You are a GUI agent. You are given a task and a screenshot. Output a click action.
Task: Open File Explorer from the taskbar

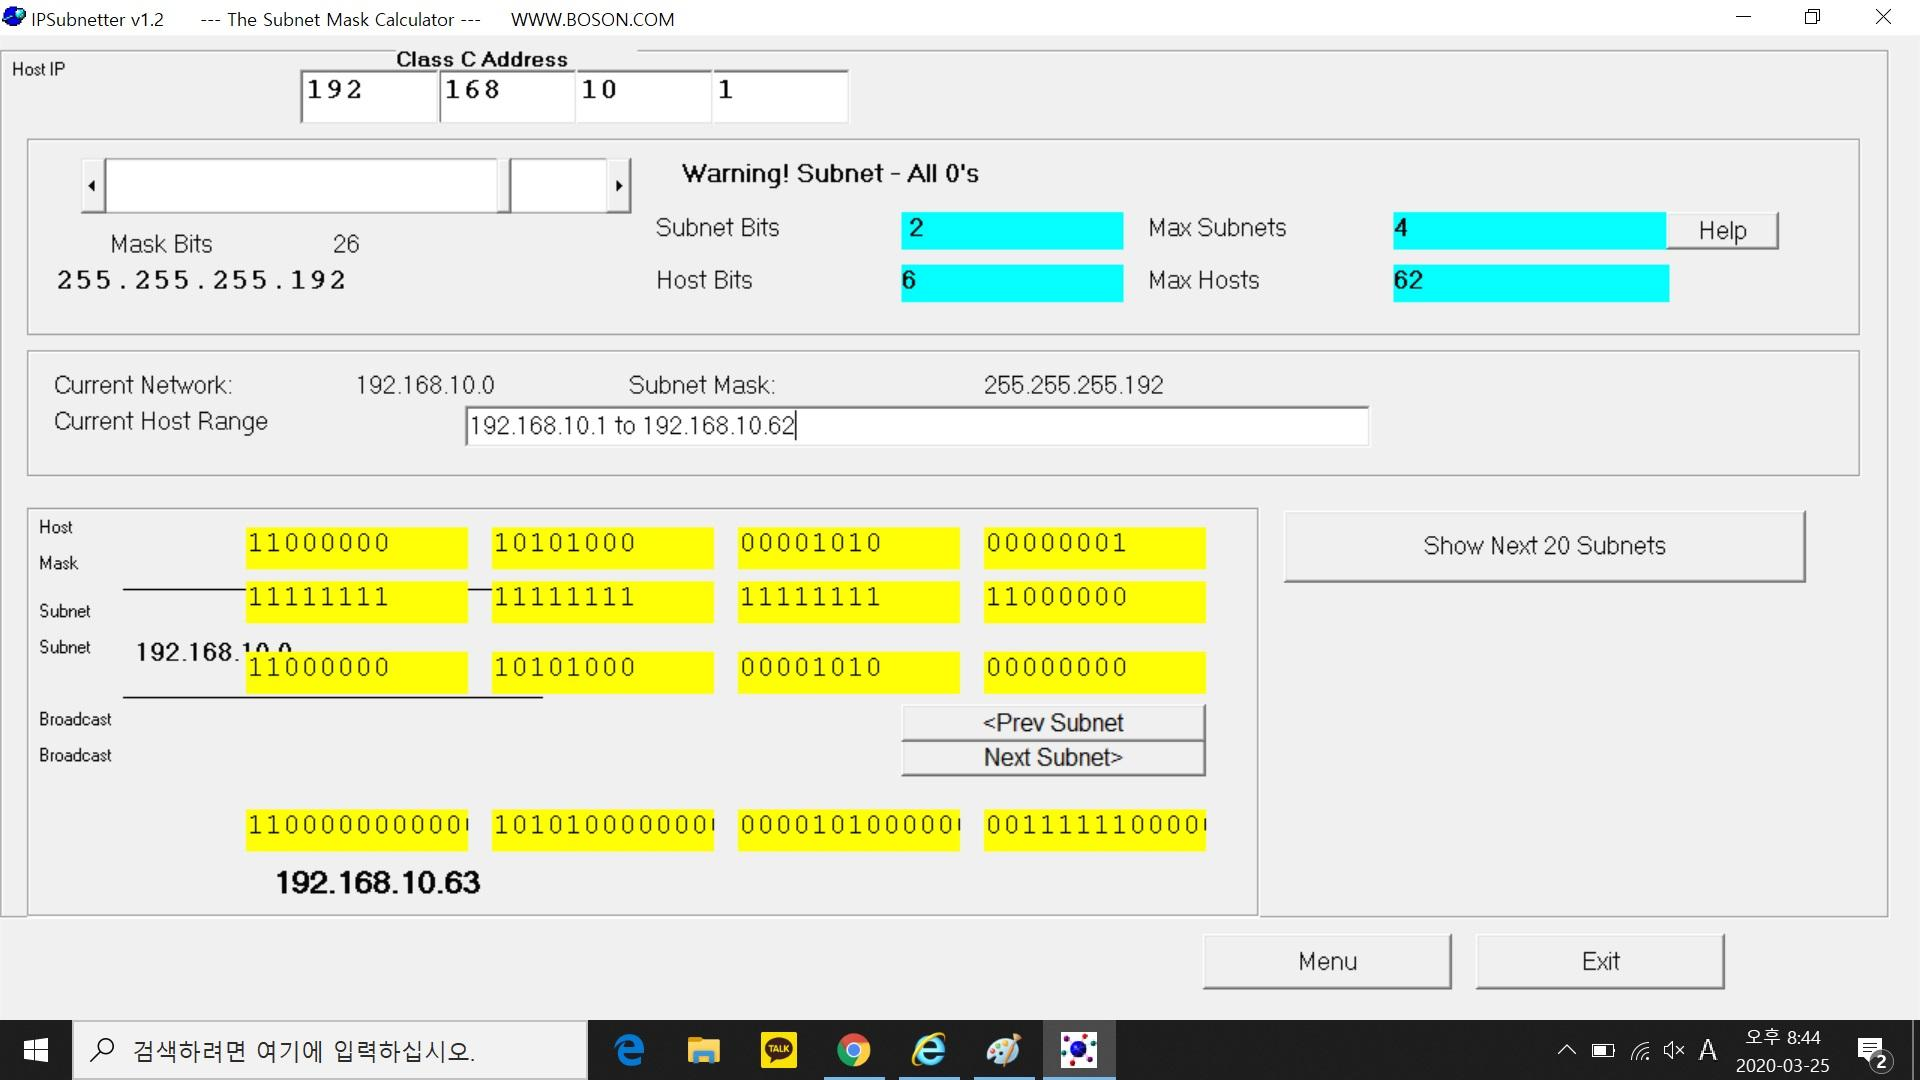[x=704, y=1050]
